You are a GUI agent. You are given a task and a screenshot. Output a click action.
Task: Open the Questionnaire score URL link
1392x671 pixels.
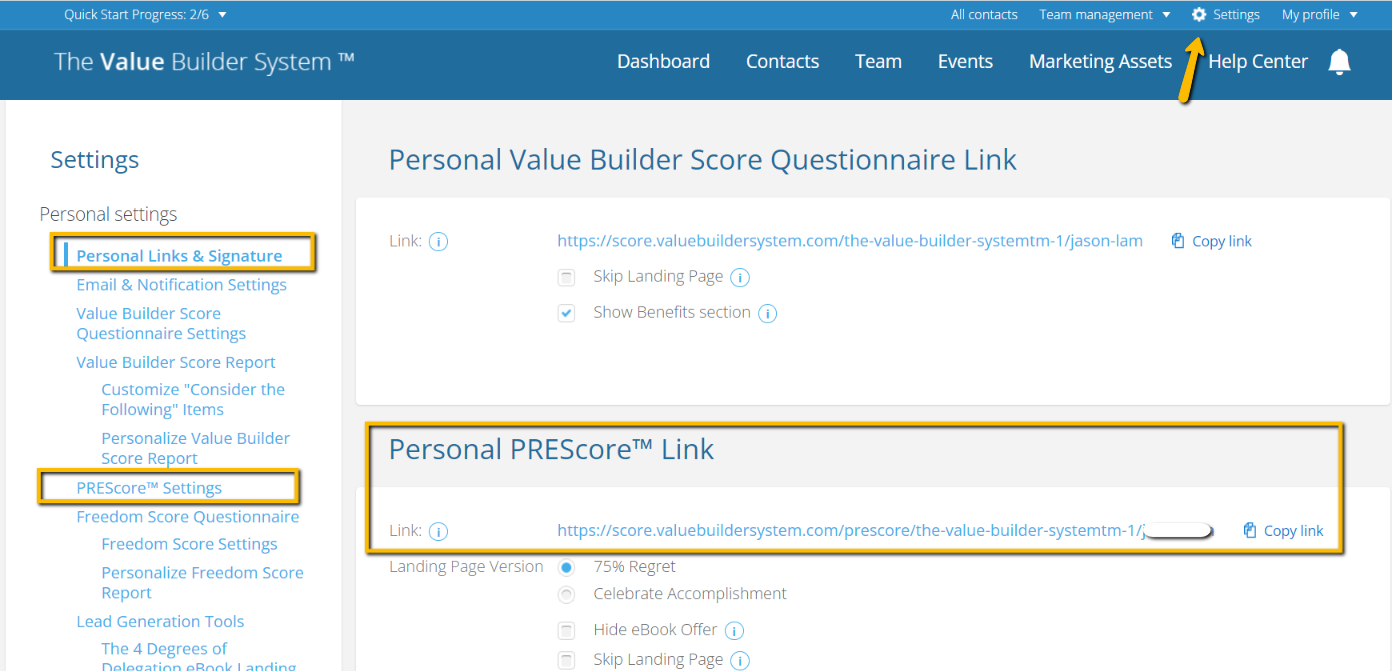click(850, 241)
